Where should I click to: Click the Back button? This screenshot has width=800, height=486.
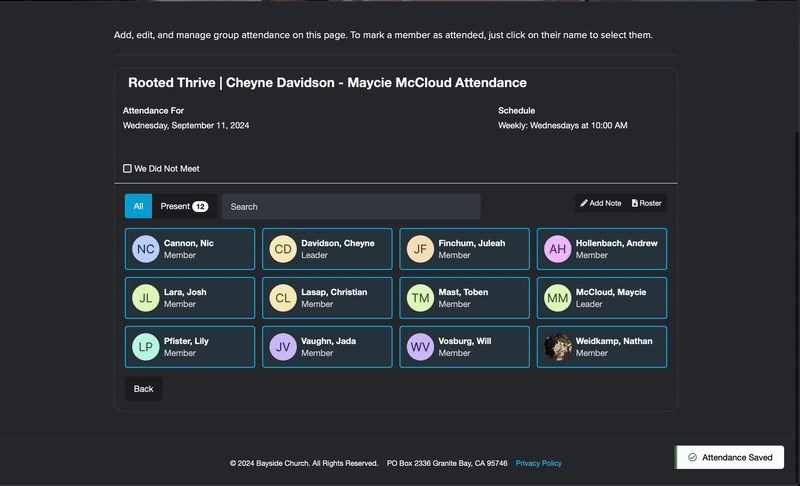tap(143, 389)
